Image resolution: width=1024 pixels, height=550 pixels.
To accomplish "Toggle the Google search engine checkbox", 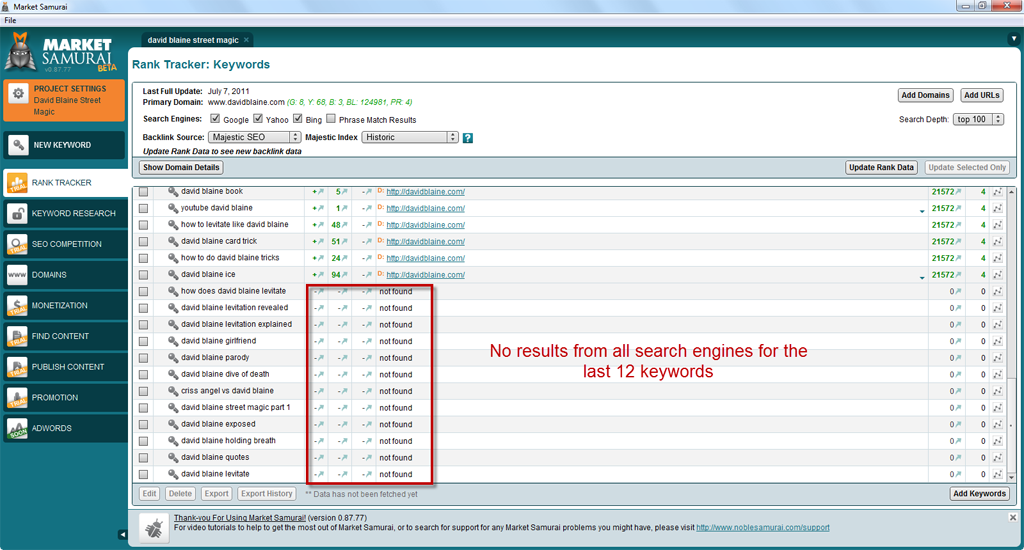I will pos(215,119).
